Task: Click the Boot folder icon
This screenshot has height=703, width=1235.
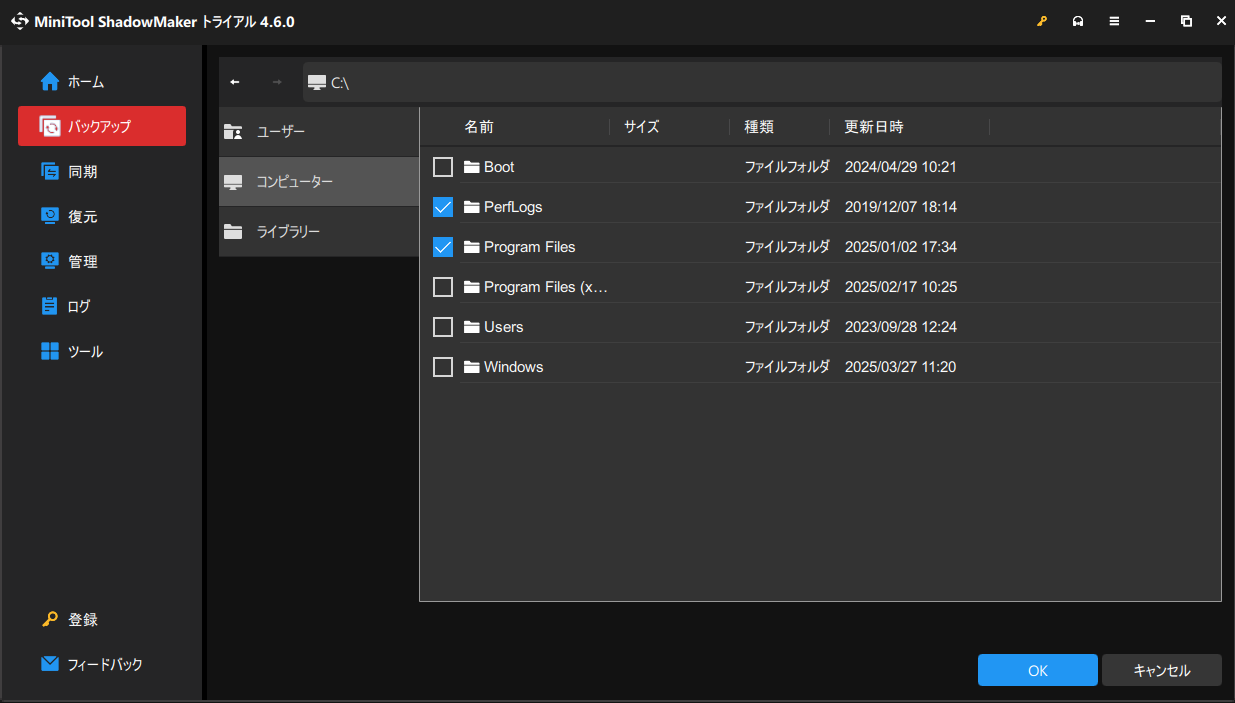Action: click(472, 167)
